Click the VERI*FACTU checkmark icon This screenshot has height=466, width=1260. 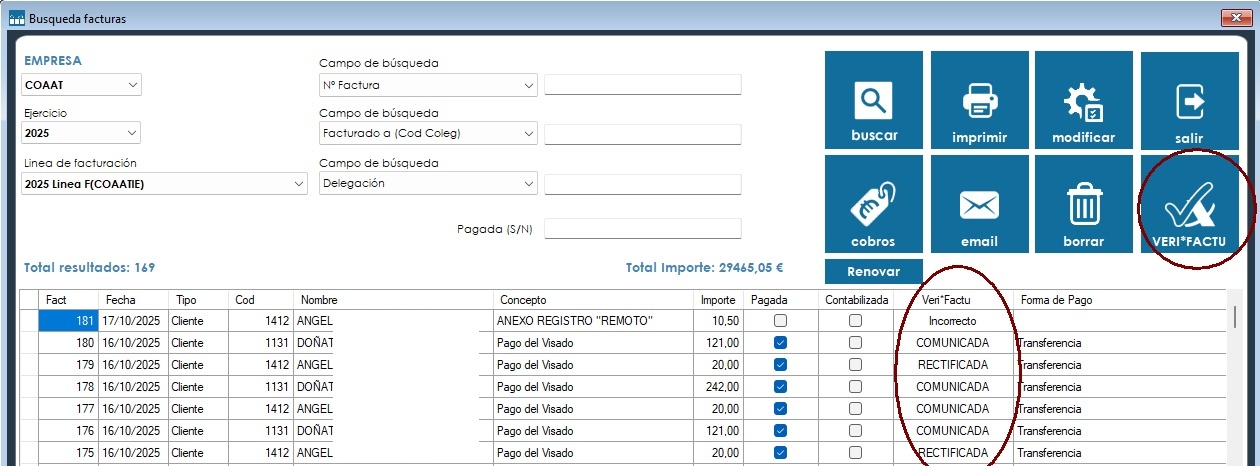[x=1188, y=205]
